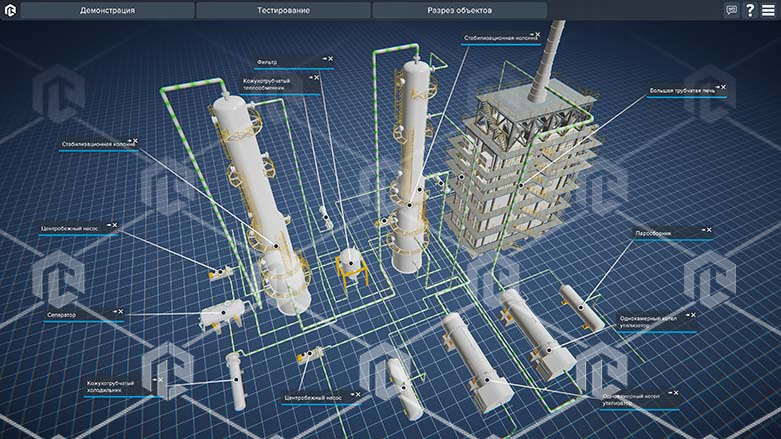Pin the Фильтр label
The width and height of the screenshot is (781, 439).
pos(324,59)
